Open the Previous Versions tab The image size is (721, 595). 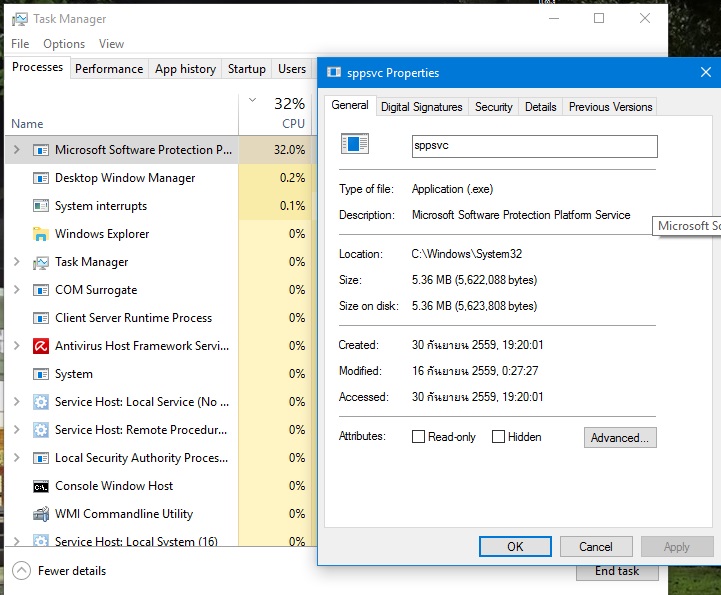(x=610, y=107)
